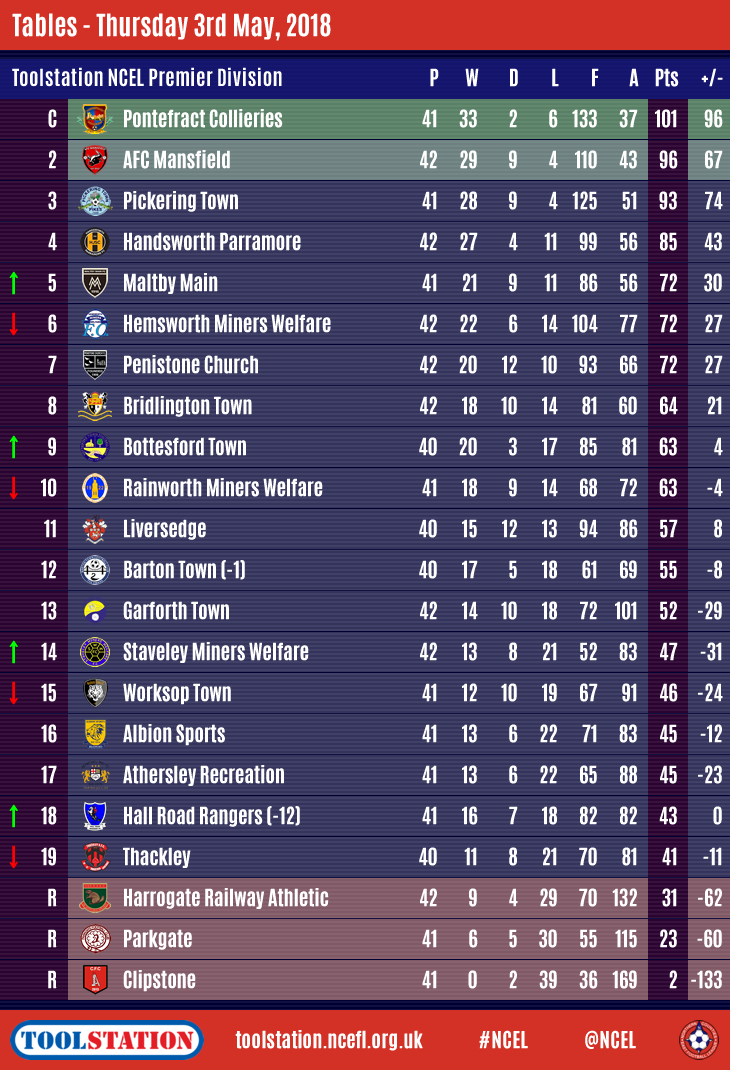This screenshot has height=1070, width=730.
Task: Select the Pickering Town team name
Action: coord(180,201)
